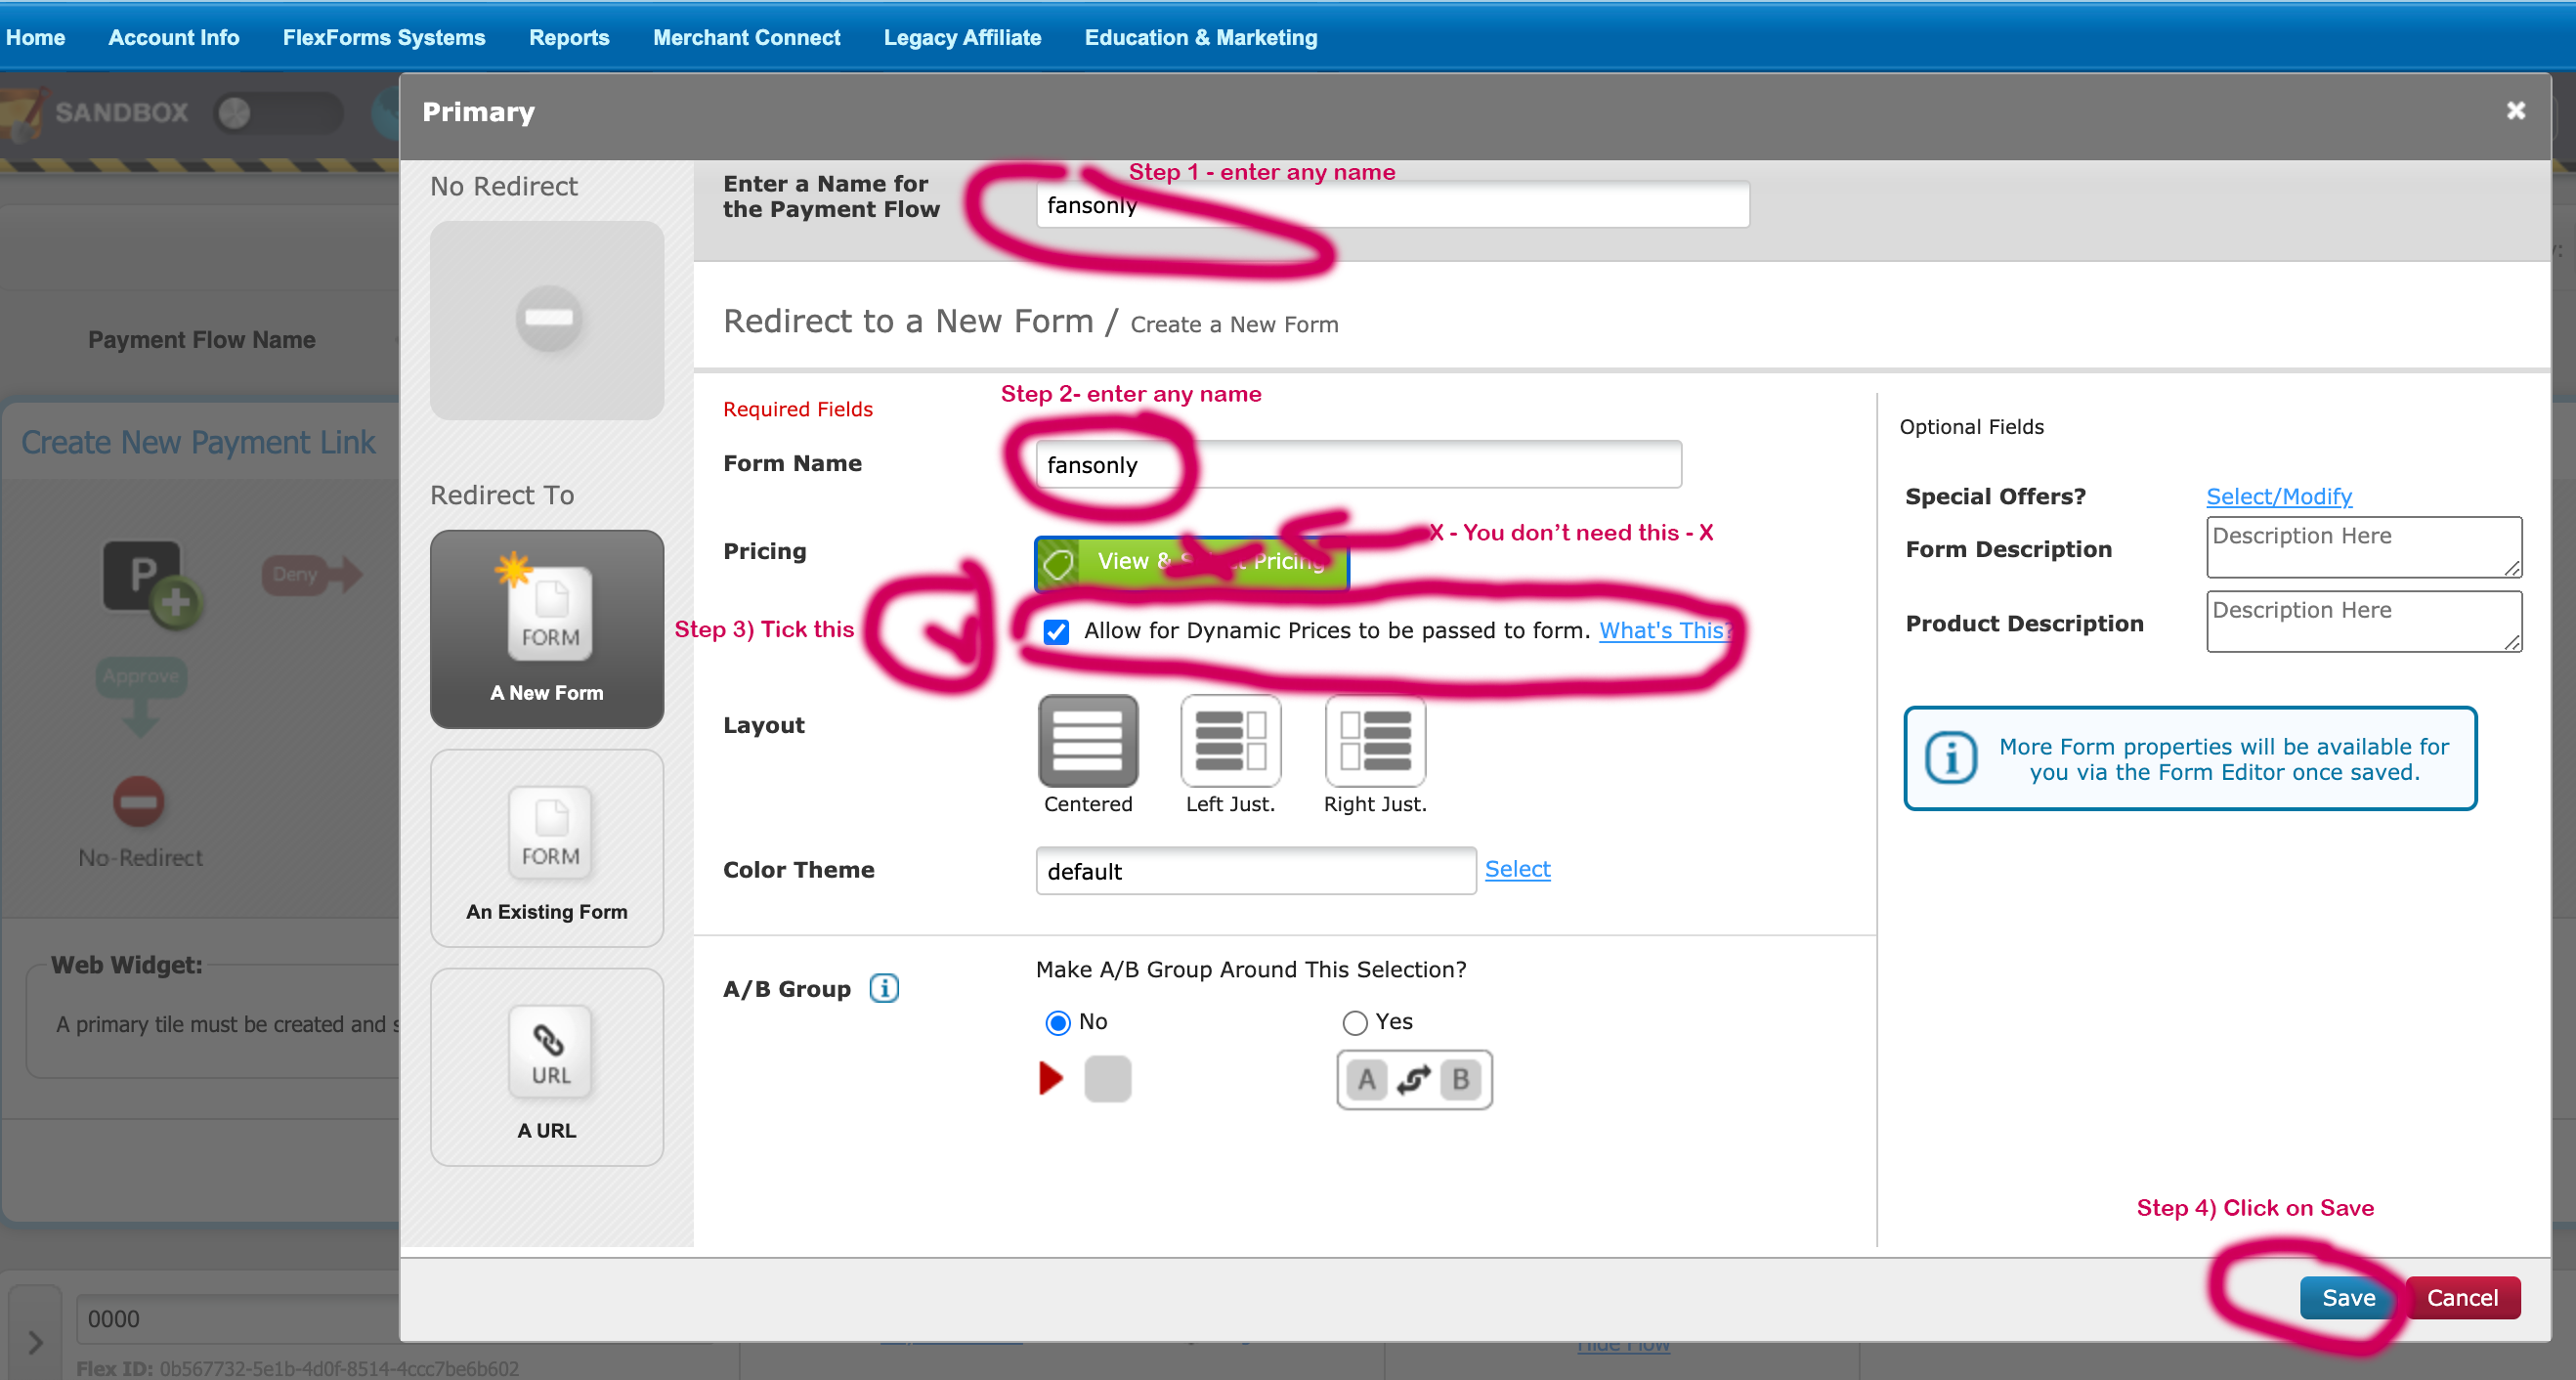The height and width of the screenshot is (1380, 2576).
Task: Click the Cancel button
Action: point(2462,1297)
